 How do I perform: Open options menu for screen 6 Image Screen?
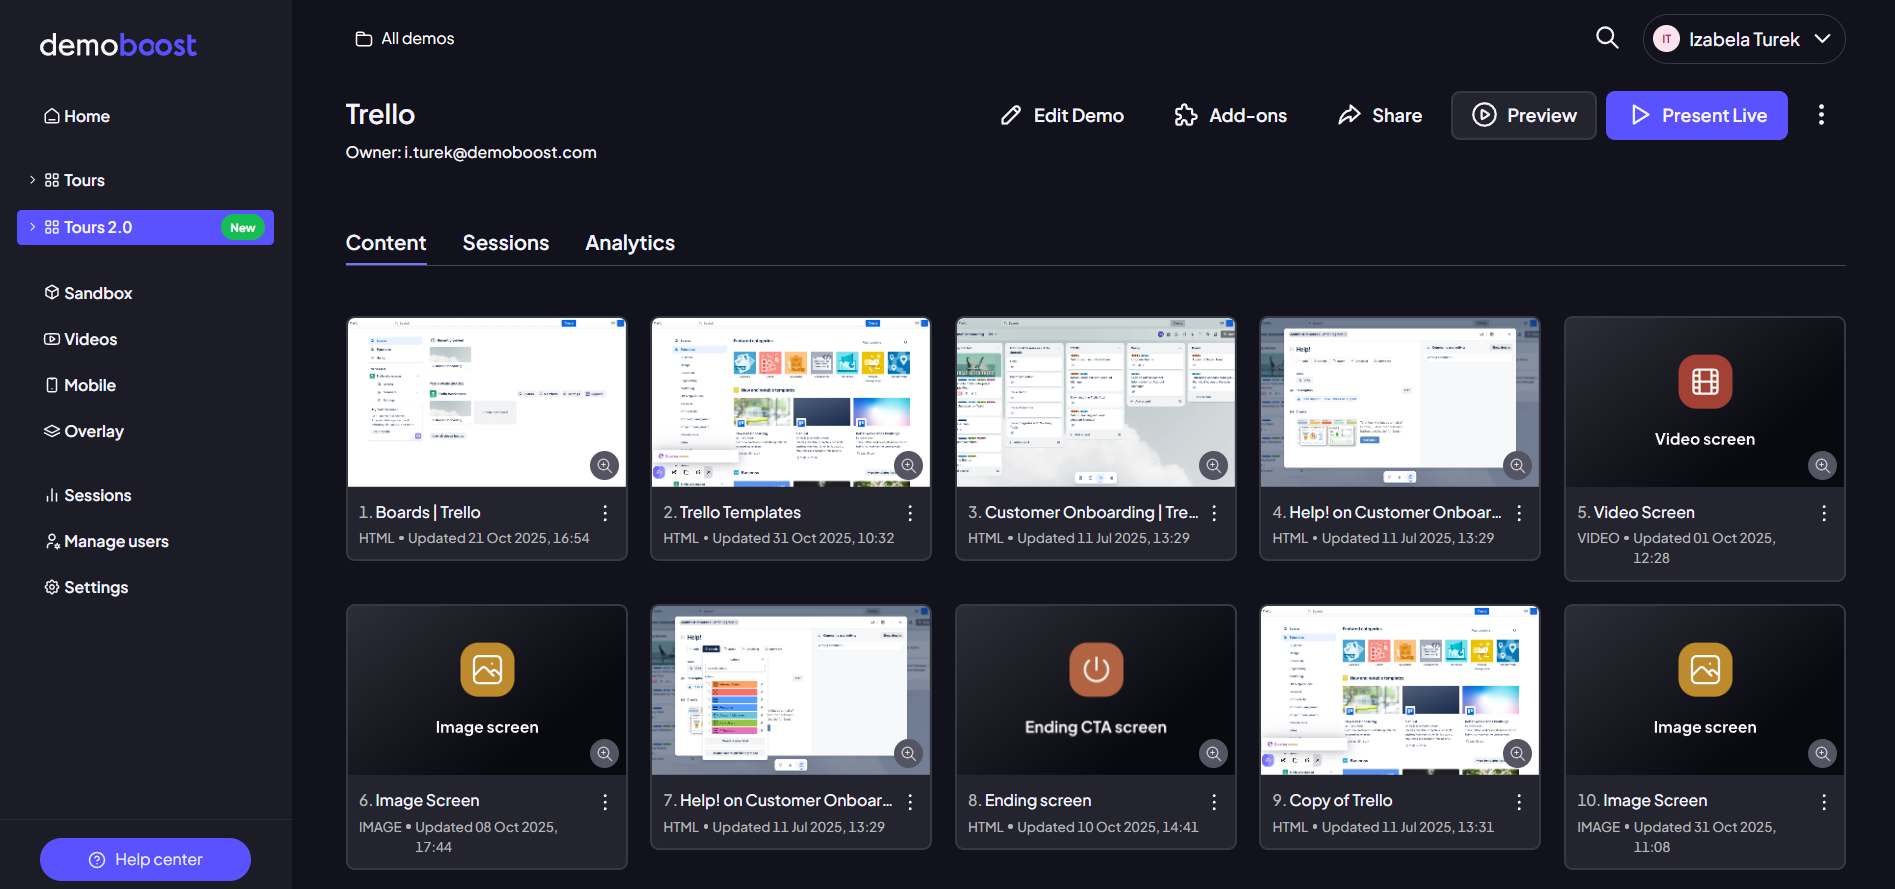tap(605, 802)
